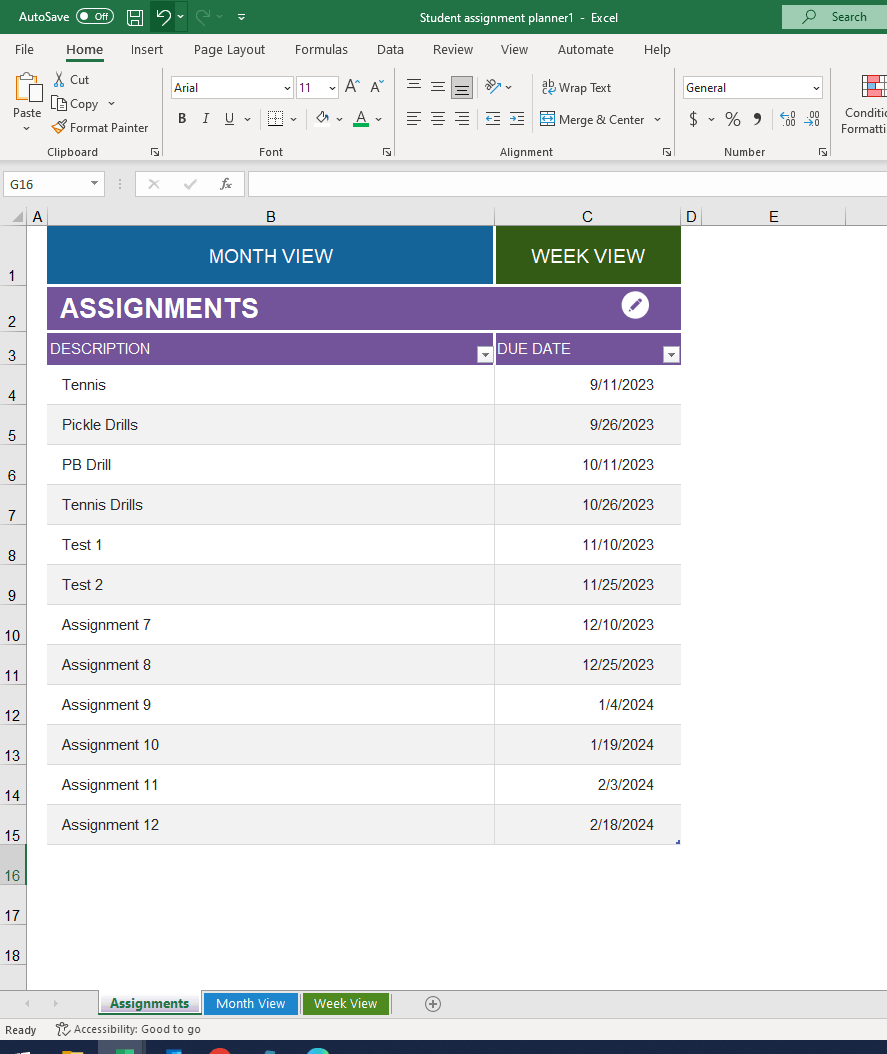Open the File menu
Screen dimensions: 887x1054
tap(24, 49)
